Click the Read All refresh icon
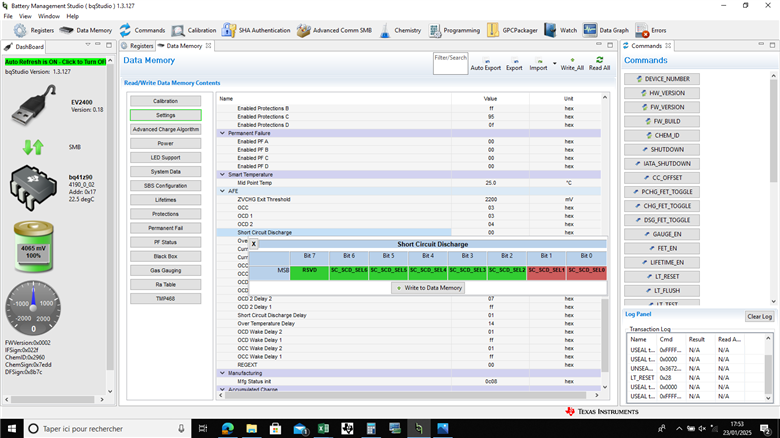The width and height of the screenshot is (780, 438). (599, 60)
